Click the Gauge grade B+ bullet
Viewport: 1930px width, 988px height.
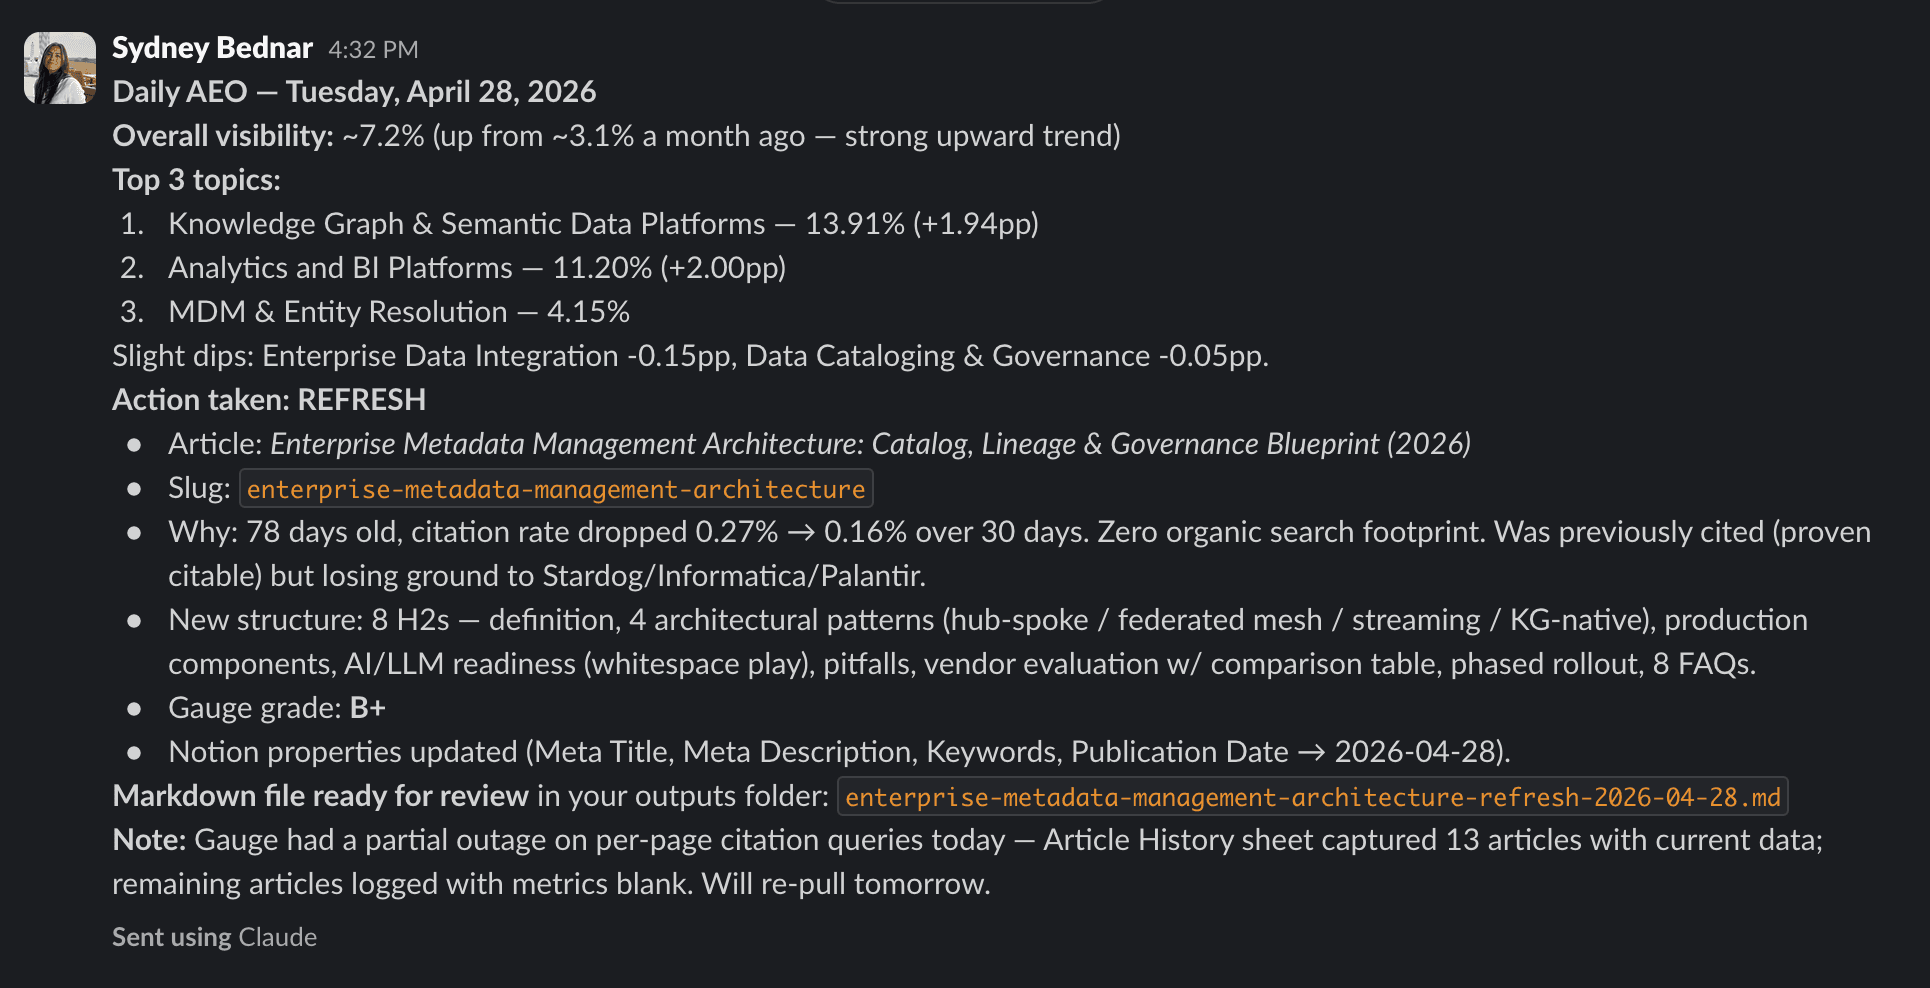pyautogui.click(x=277, y=708)
